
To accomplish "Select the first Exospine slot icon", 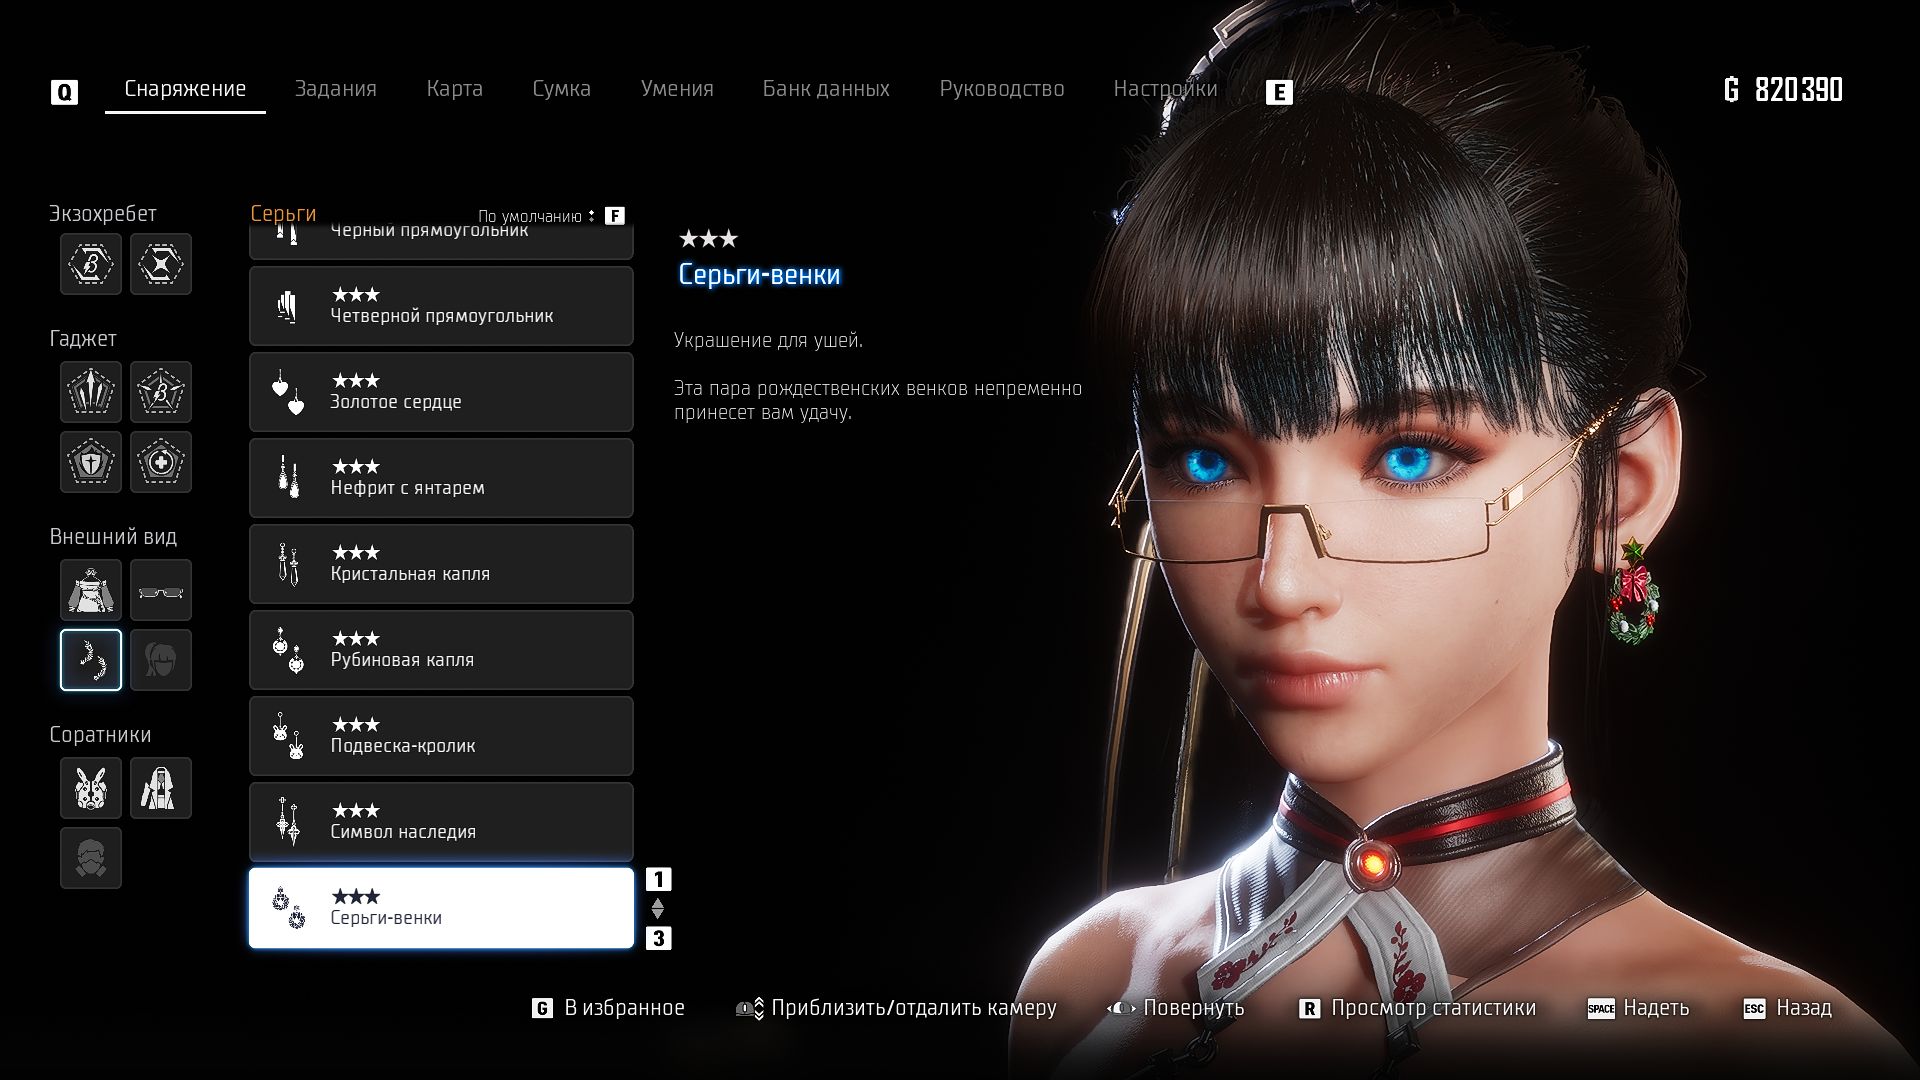I will point(91,264).
